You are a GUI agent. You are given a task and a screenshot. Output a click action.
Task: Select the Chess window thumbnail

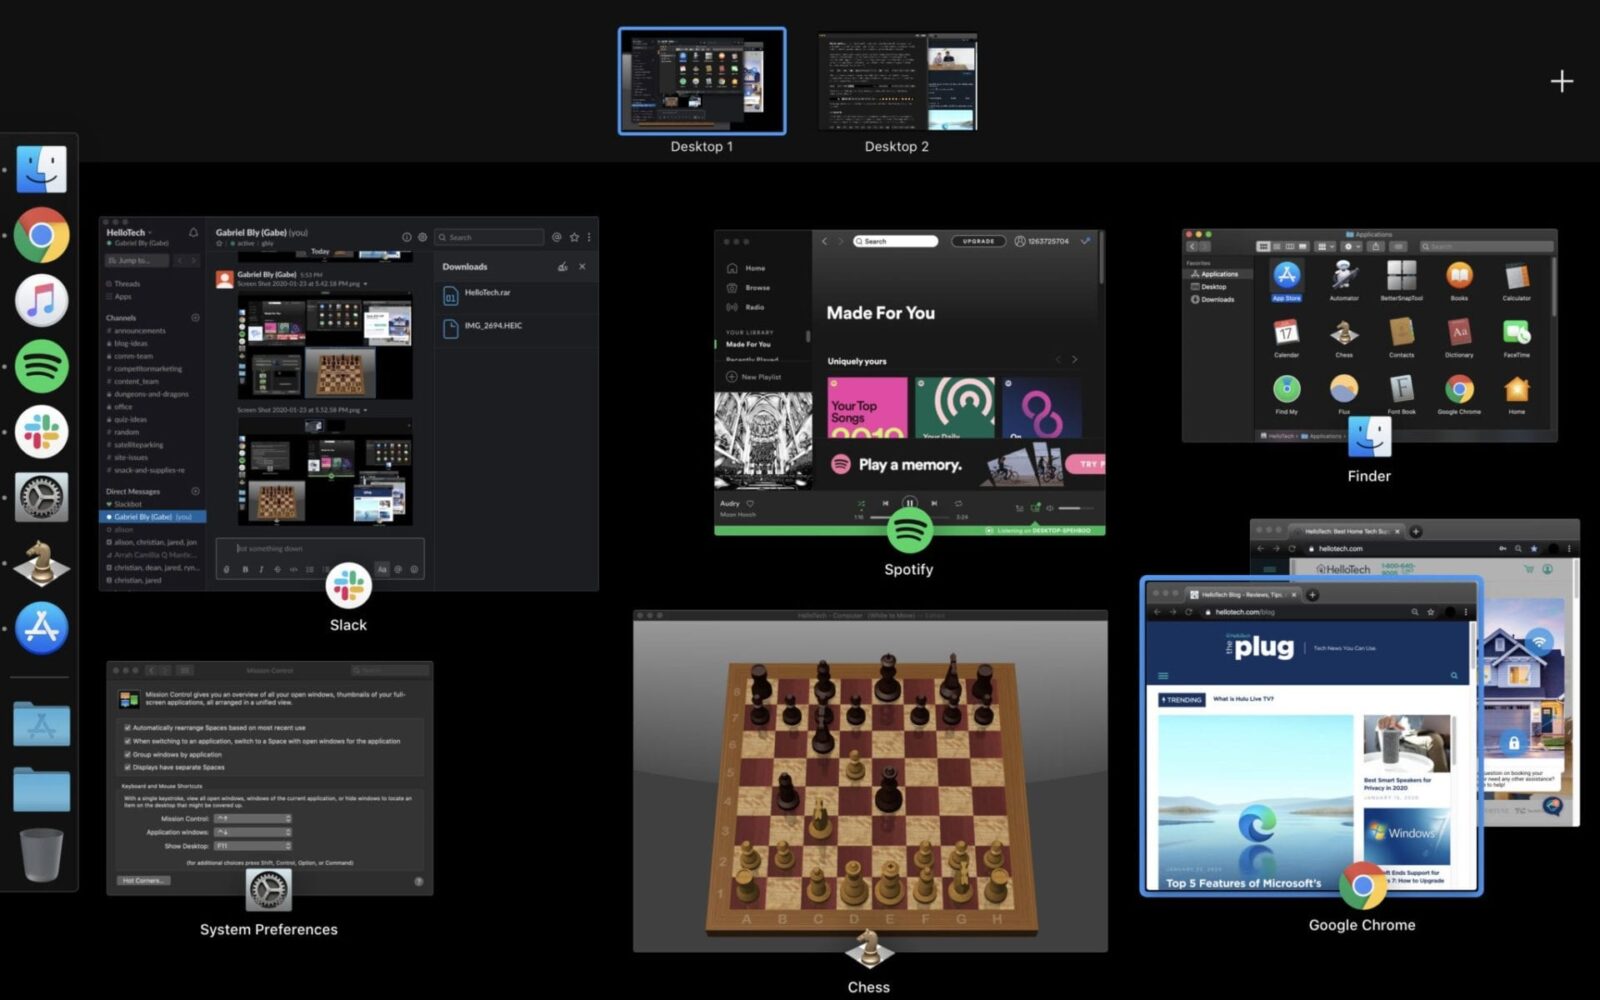pos(870,780)
